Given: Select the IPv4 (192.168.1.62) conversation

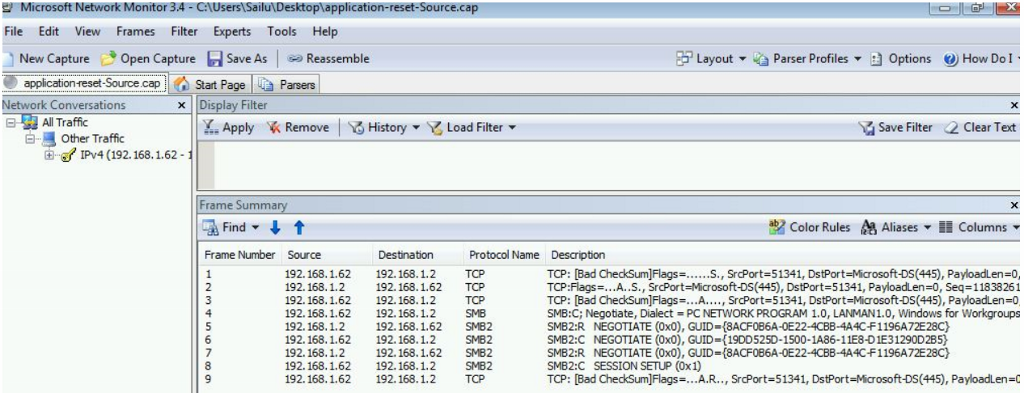Looking at the screenshot, I should pyautogui.click(x=135, y=155).
